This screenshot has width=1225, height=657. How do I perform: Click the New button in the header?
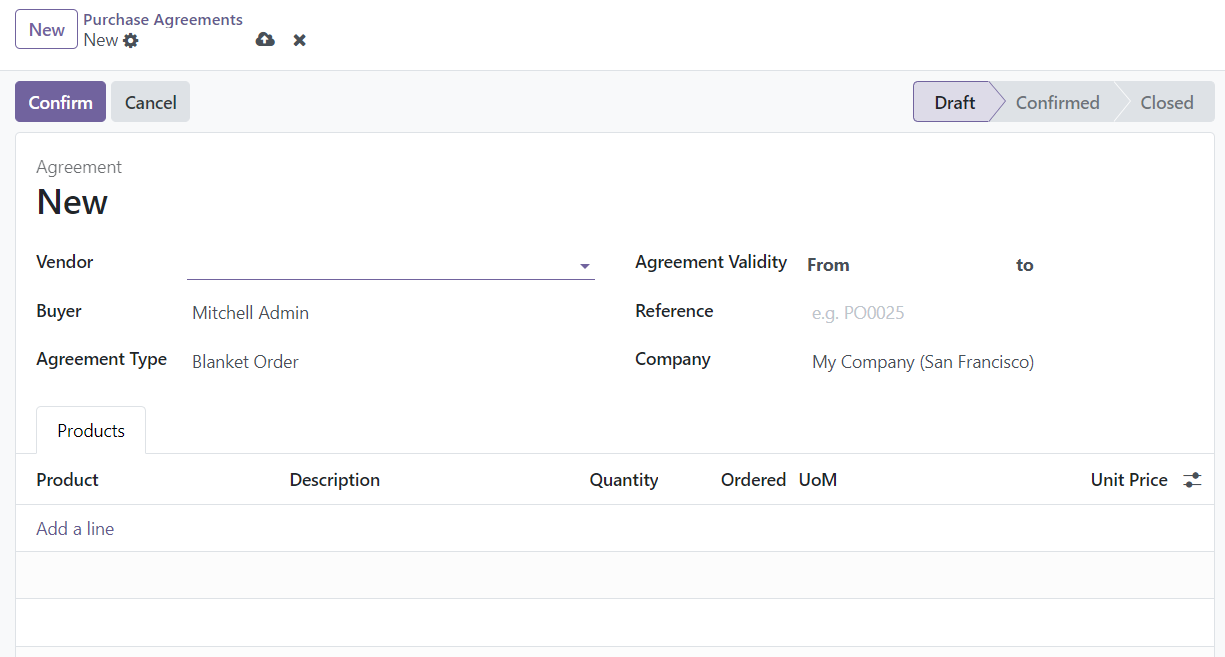pos(47,30)
